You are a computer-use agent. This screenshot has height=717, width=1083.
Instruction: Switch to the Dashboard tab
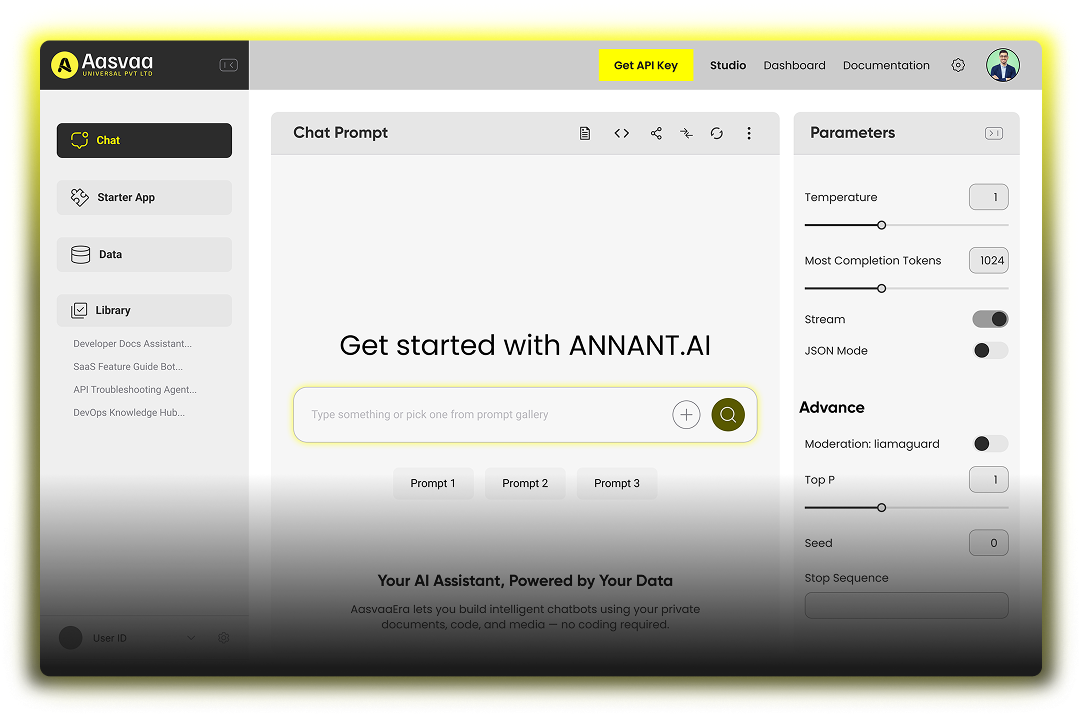coord(794,65)
